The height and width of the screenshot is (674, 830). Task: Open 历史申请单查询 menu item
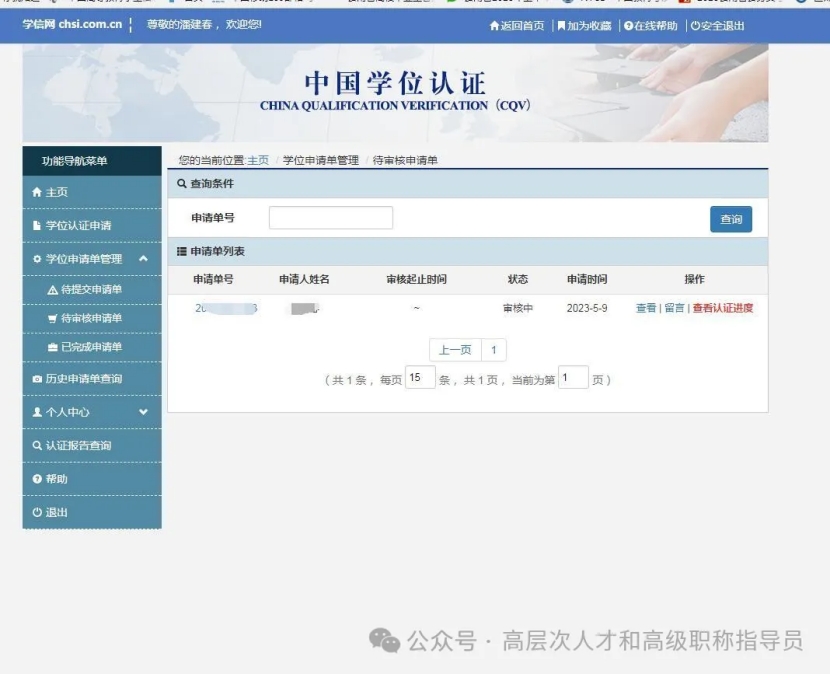pos(92,379)
